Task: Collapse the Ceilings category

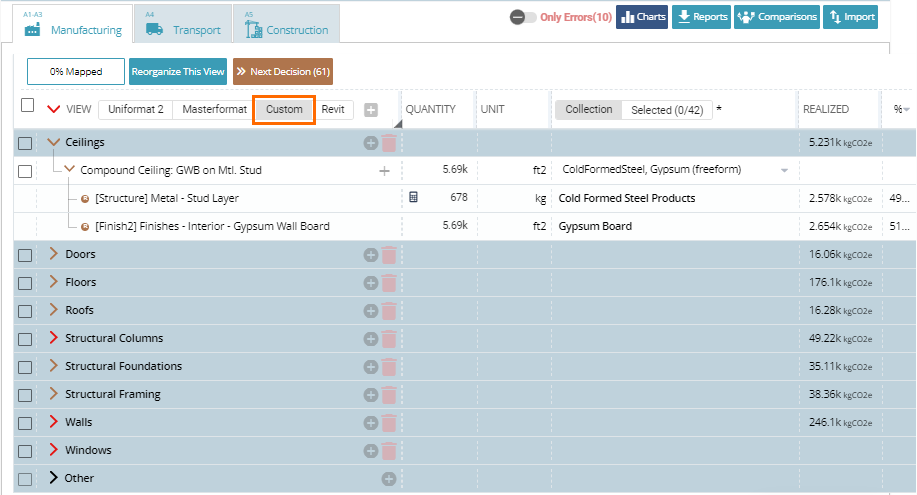Action: 54,143
